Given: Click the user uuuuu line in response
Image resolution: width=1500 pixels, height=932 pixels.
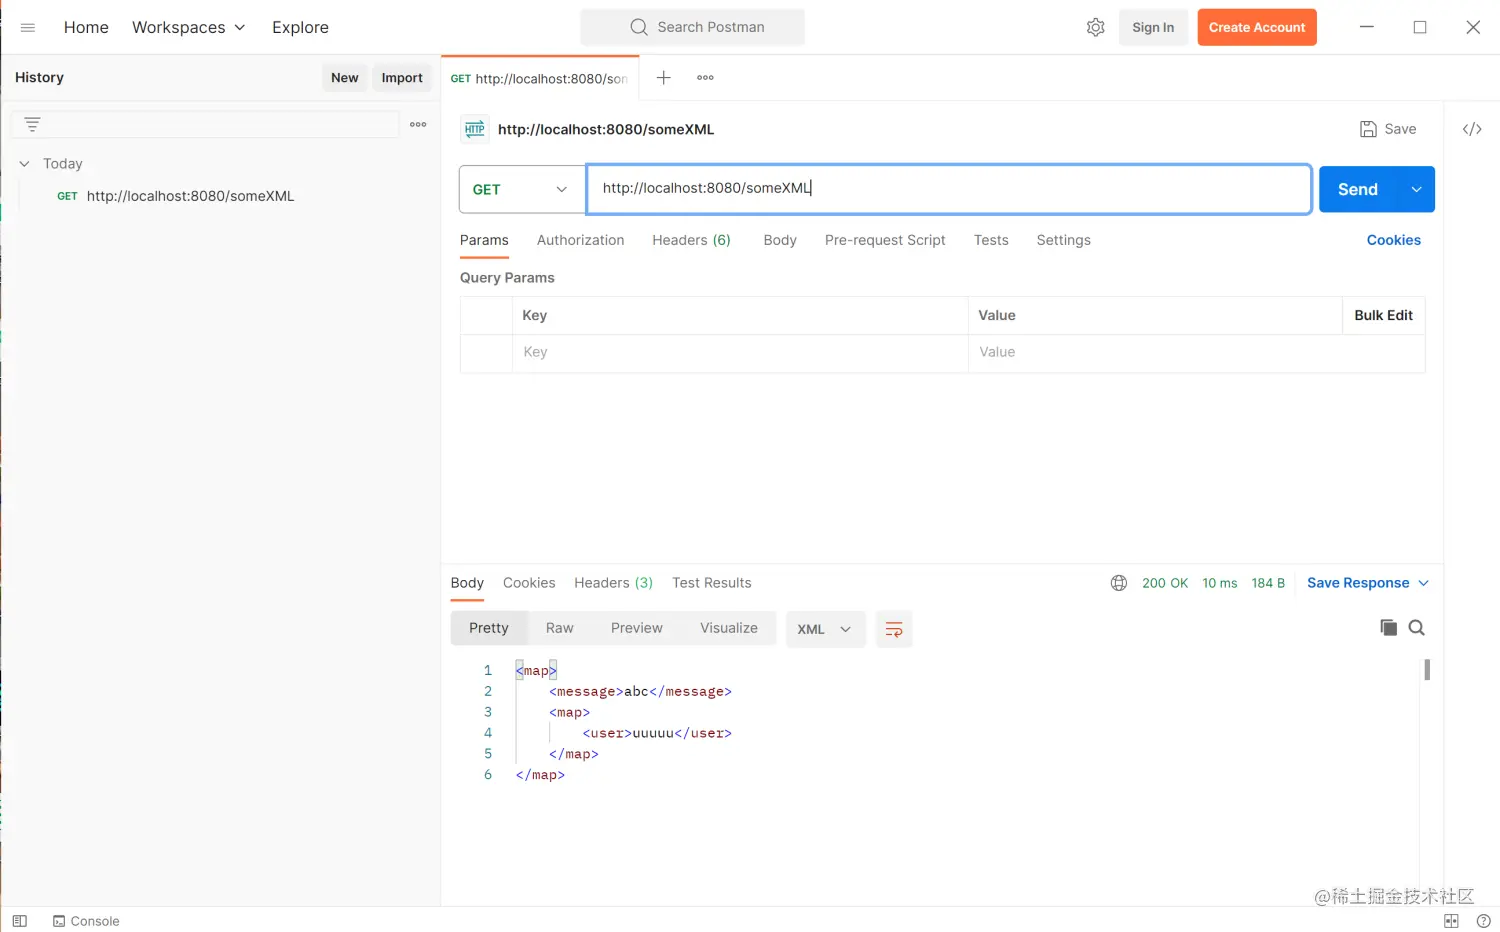Looking at the screenshot, I should point(657,733).
